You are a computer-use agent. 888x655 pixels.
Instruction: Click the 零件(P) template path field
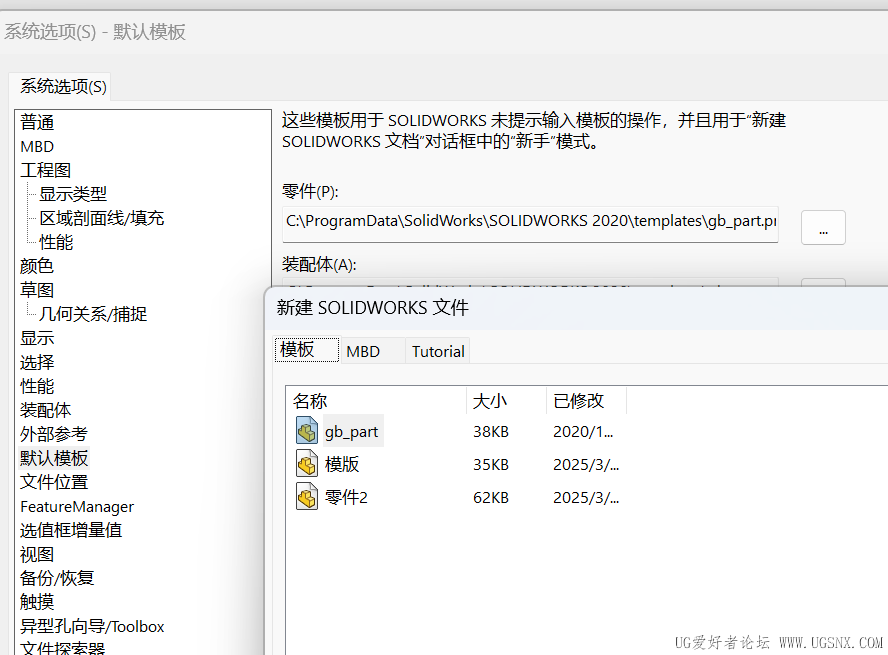click(x=530, y=224)
